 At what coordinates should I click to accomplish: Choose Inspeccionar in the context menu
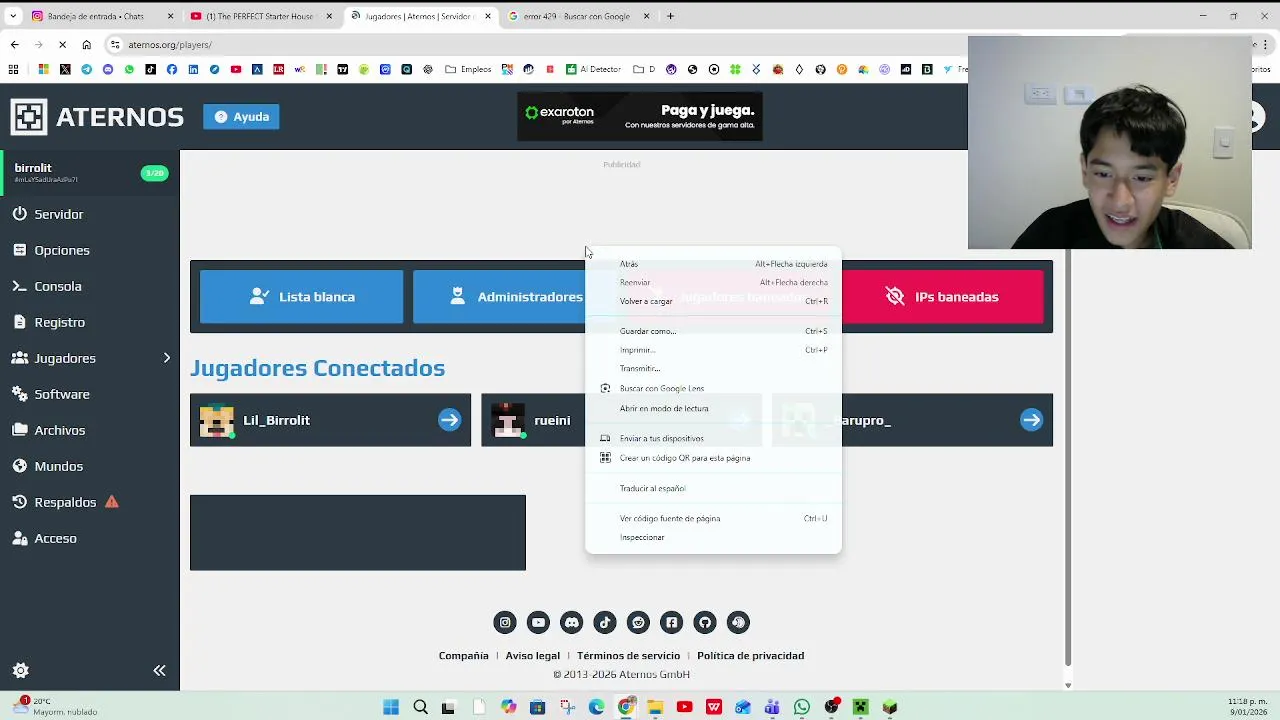click(713, 537)
